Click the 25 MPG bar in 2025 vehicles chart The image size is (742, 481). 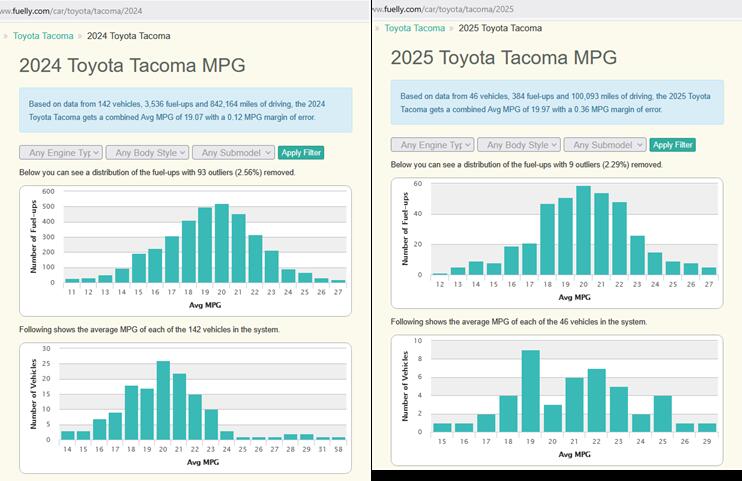[x=663, y=414]
